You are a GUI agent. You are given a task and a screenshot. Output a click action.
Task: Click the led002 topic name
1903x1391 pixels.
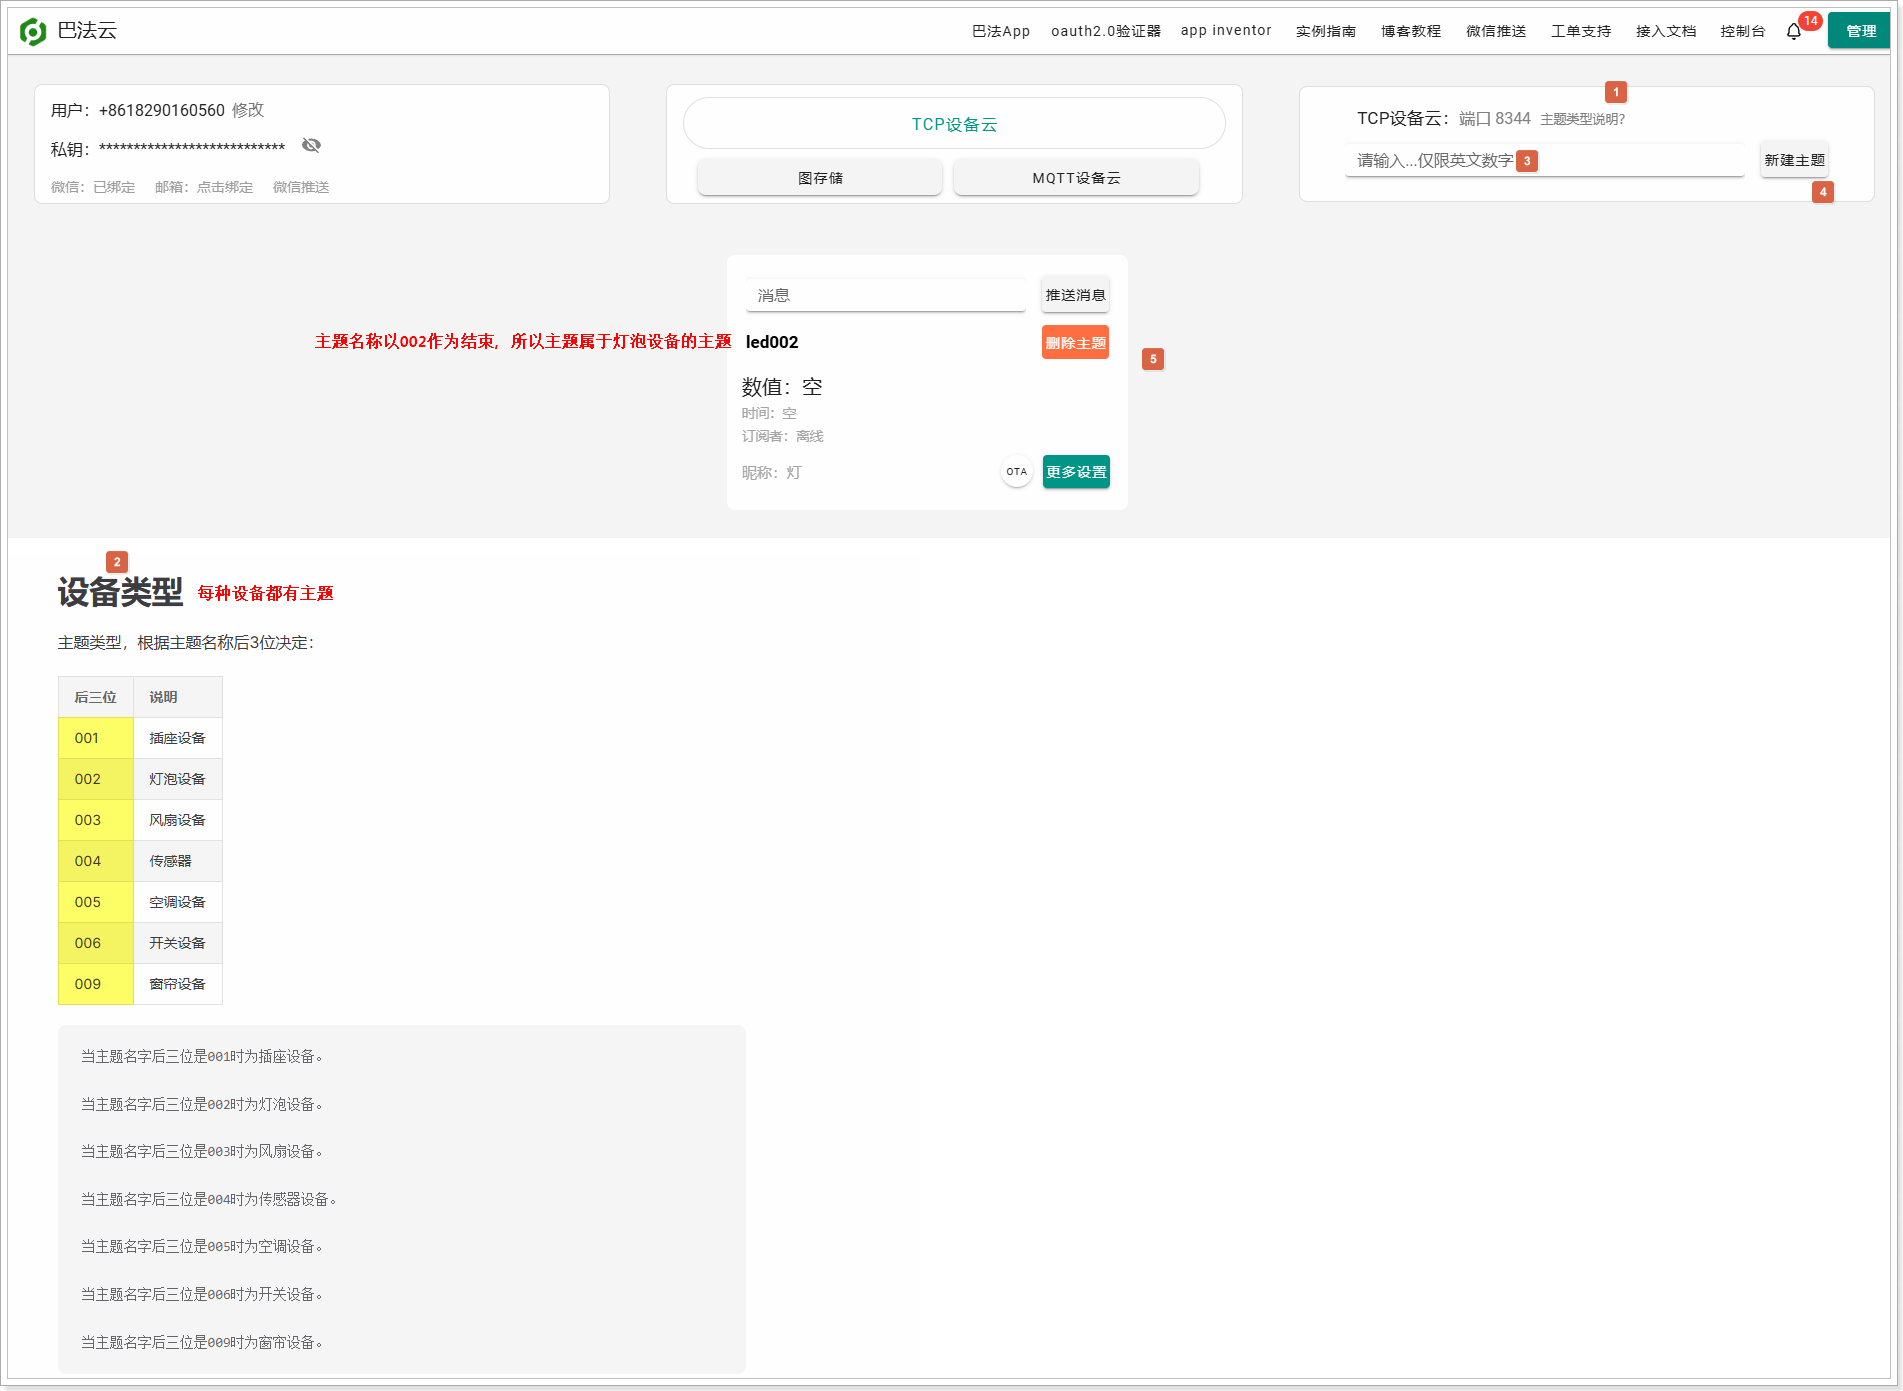[772, 342]
